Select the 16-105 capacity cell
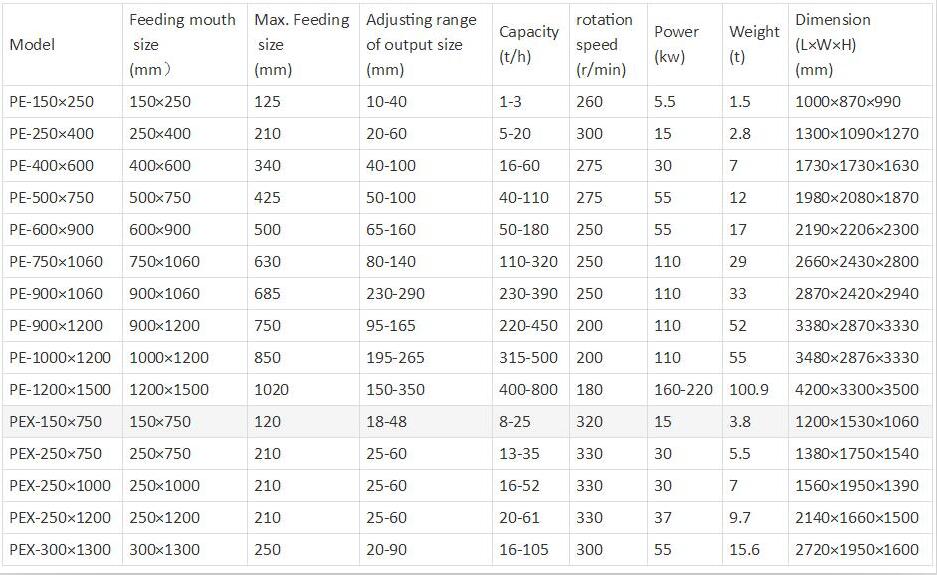 click(x=531, y=549)
